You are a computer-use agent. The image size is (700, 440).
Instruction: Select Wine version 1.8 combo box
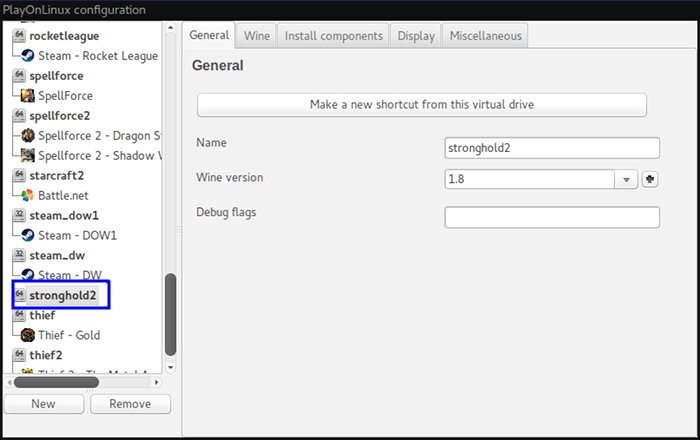(x=541, y=179)
